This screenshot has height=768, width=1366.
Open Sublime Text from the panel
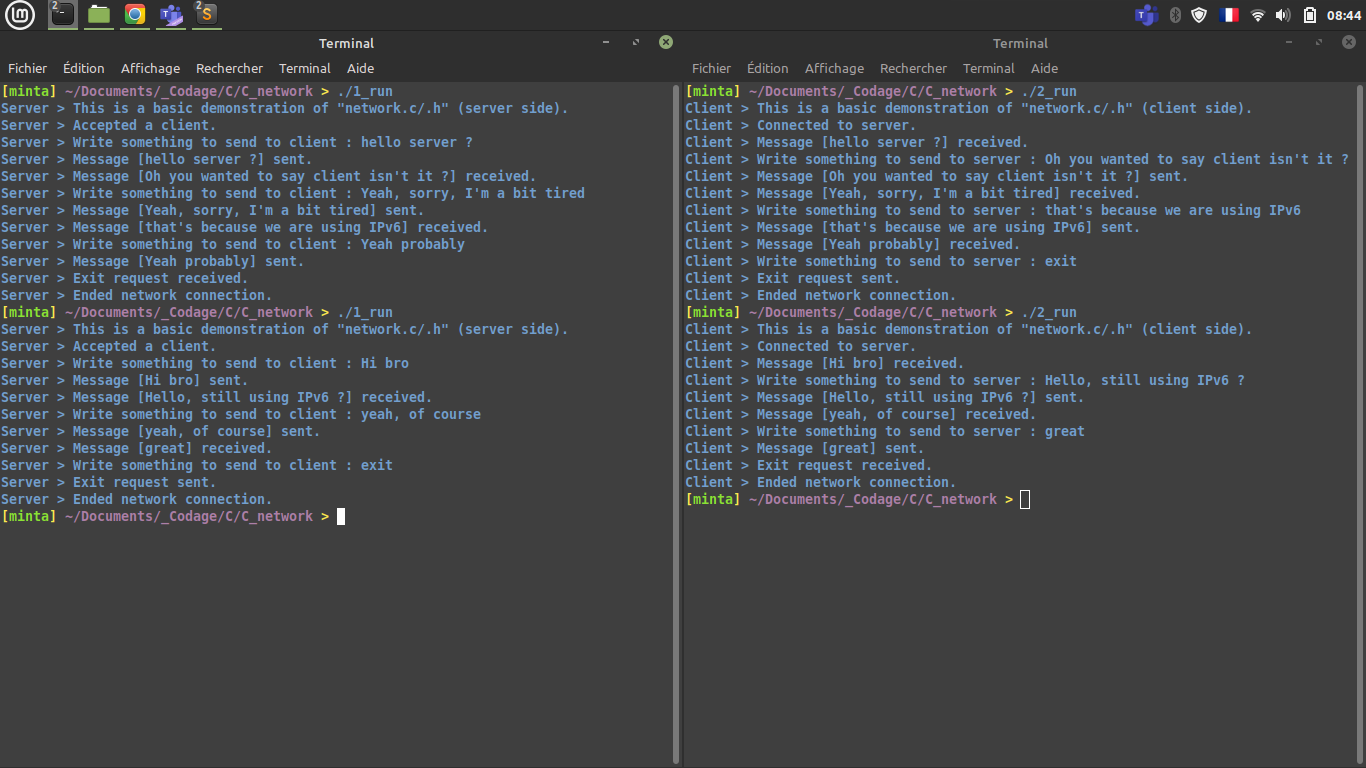(x=207, y=14)
